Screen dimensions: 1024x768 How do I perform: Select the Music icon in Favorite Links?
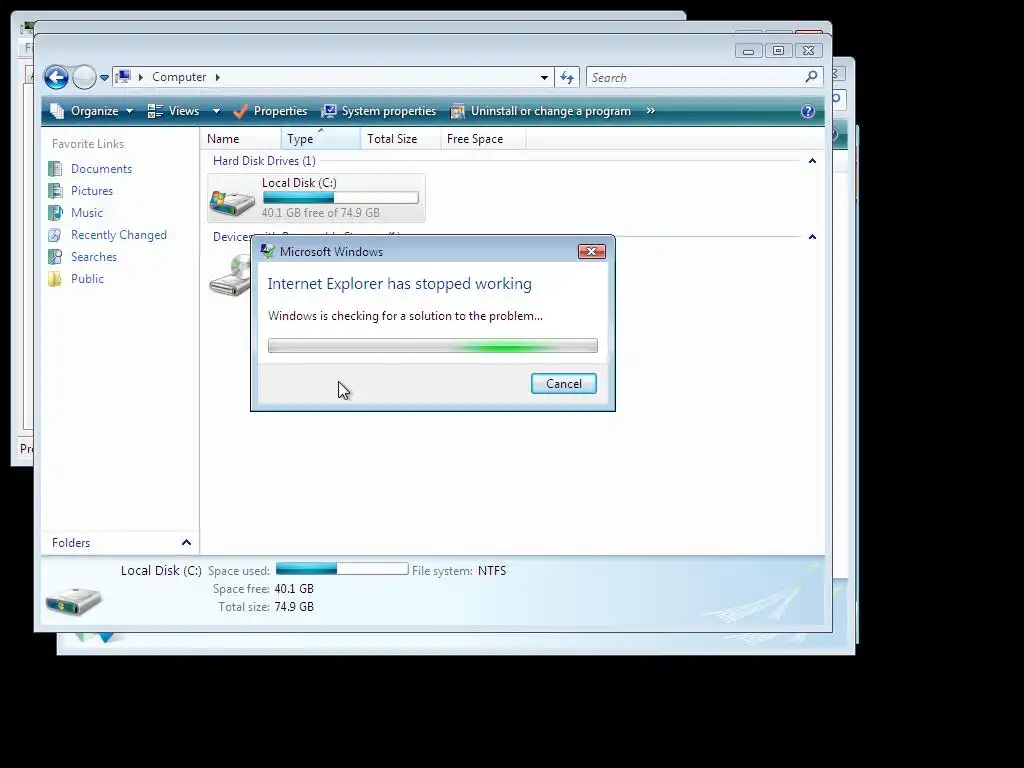click(56, 213)
